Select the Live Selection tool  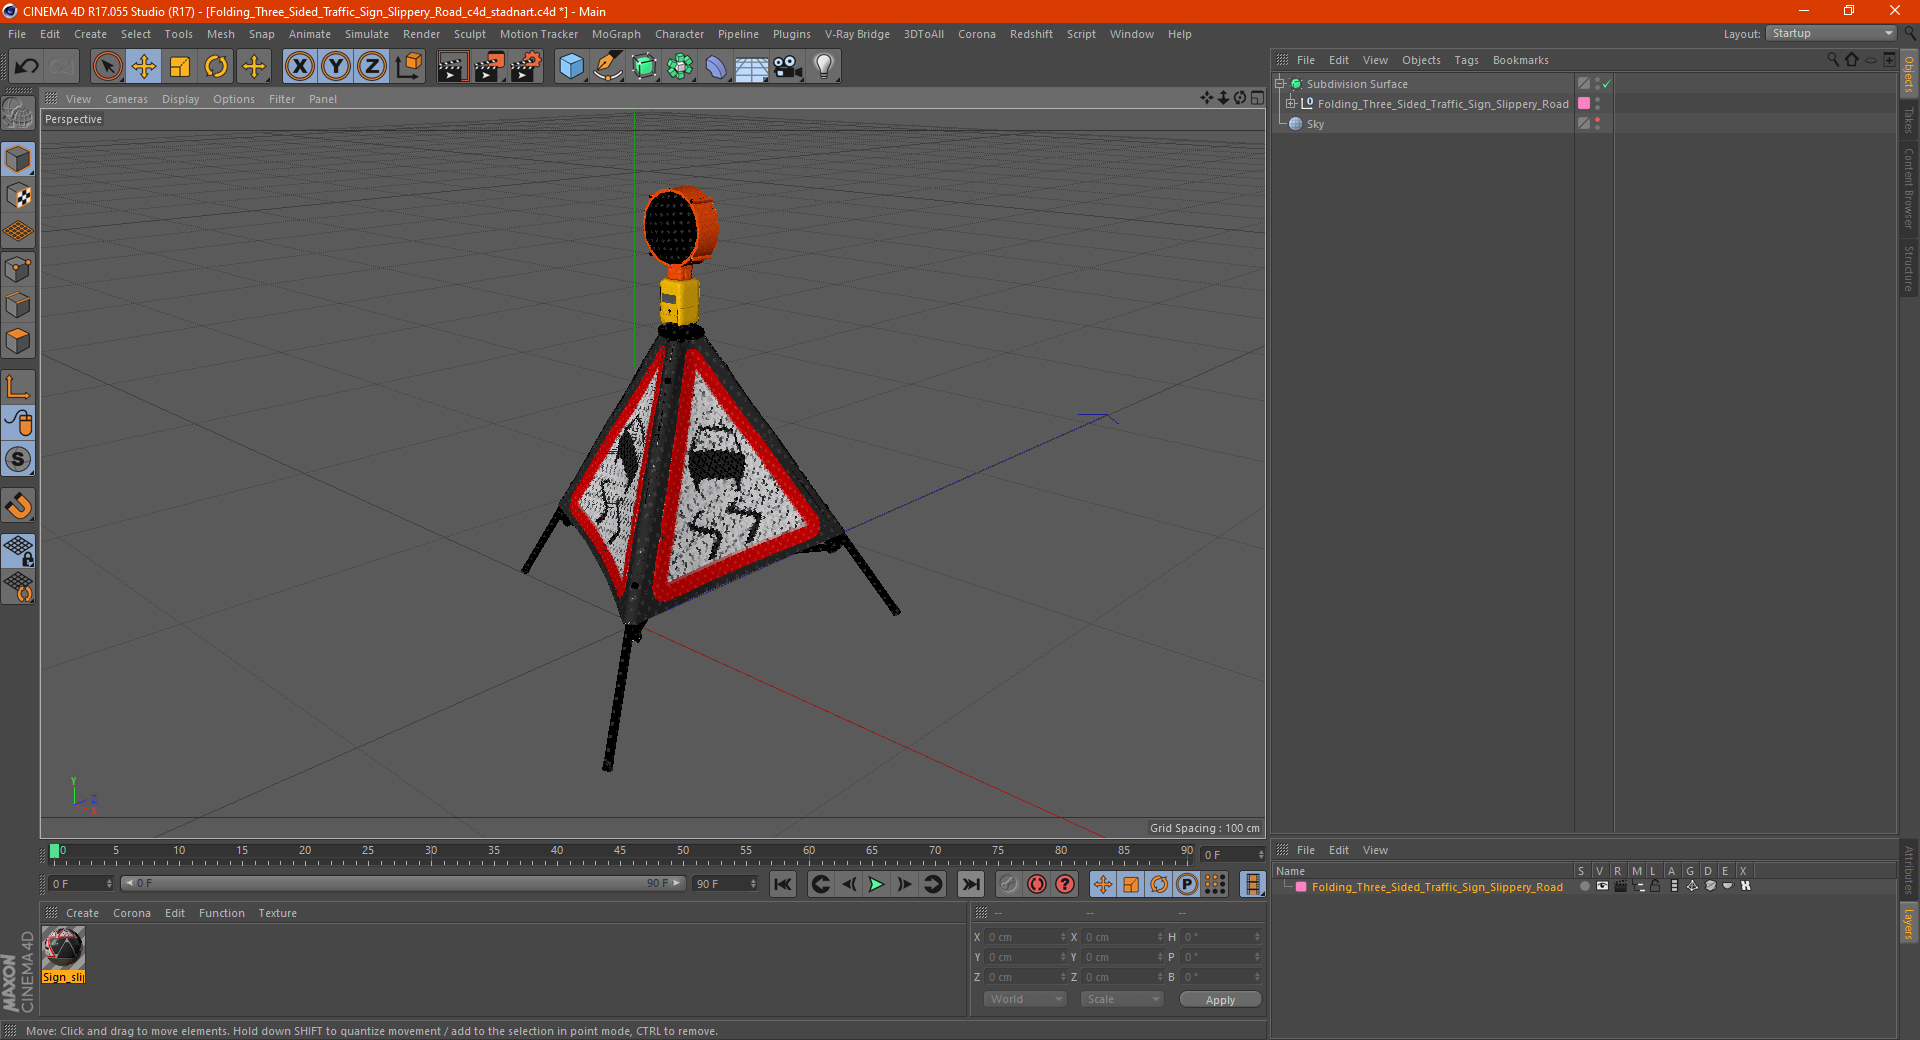tap(107, 67)
